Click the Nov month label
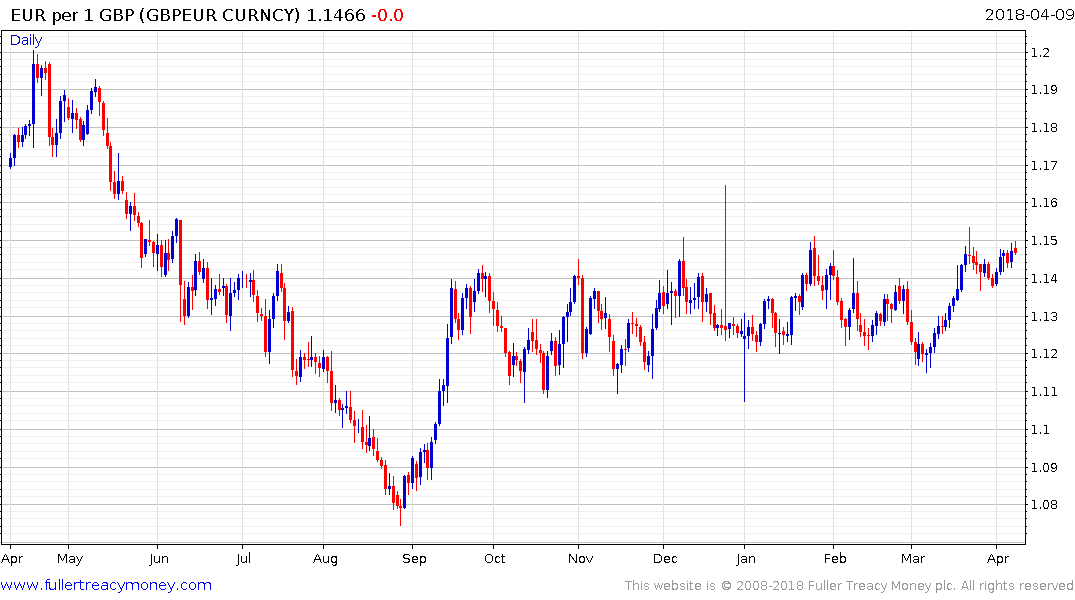 click(x=581, y=559)
